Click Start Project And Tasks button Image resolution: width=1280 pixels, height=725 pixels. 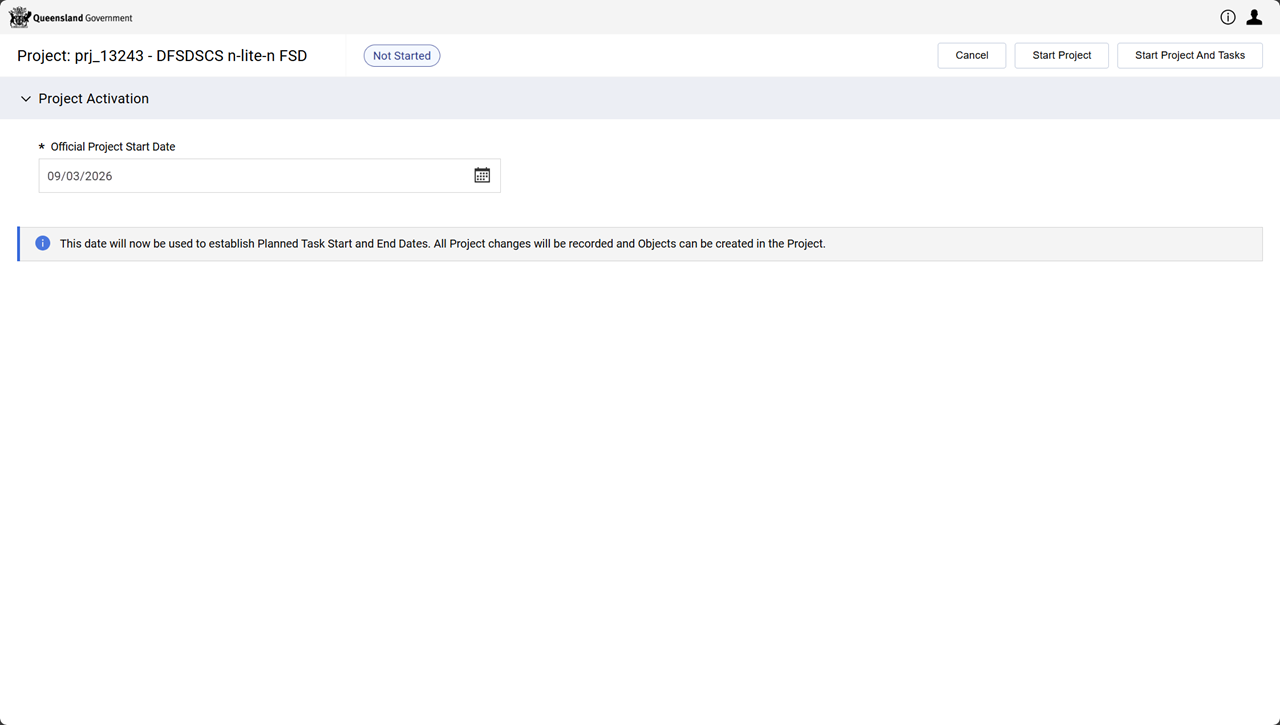1189,56
